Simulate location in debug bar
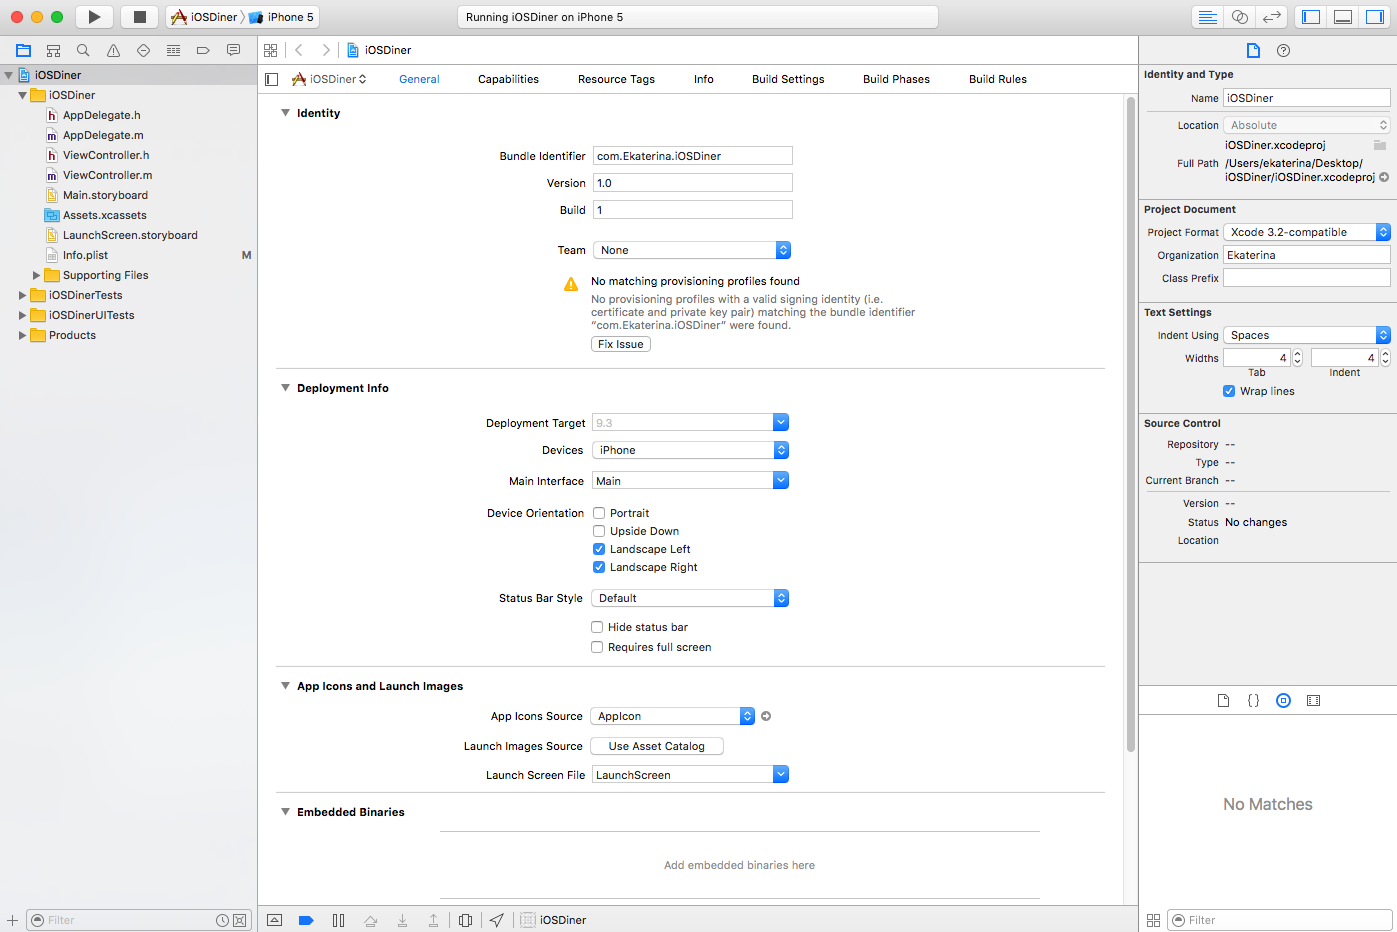The width and height of the screenshot is (1397, 932). [x=497, y=920]
